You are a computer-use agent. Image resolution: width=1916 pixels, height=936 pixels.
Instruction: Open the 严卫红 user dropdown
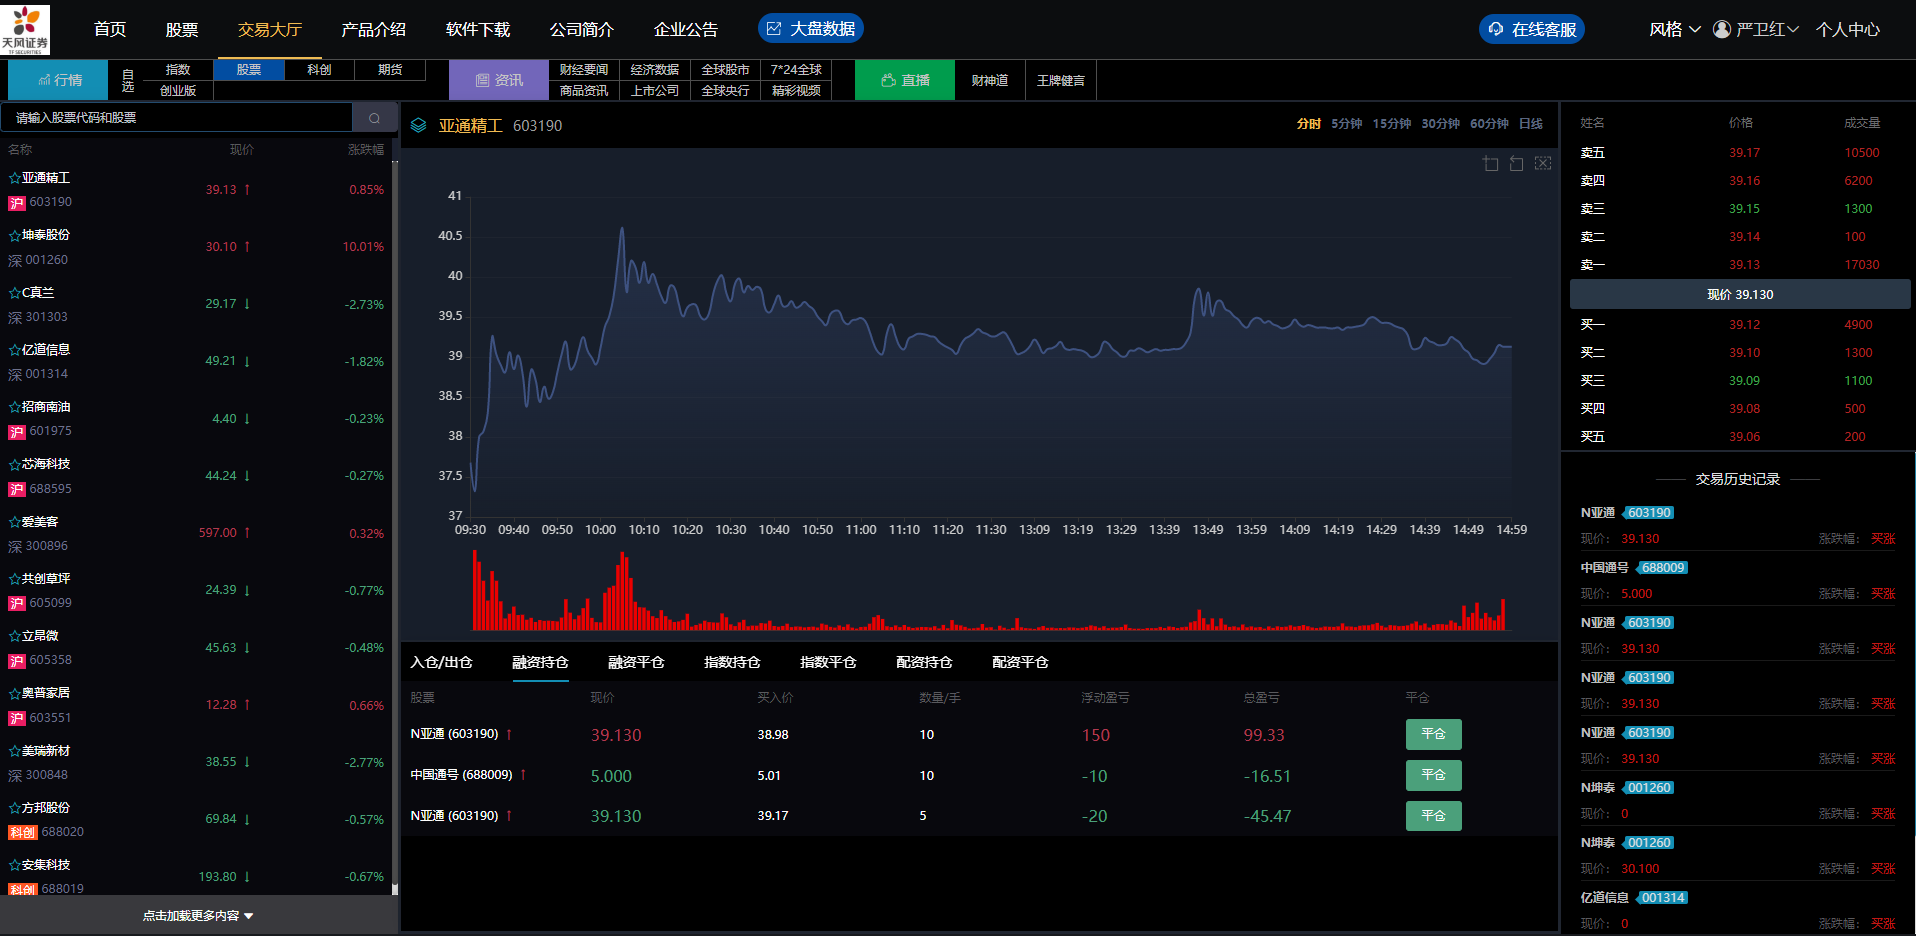[1756, 29]
